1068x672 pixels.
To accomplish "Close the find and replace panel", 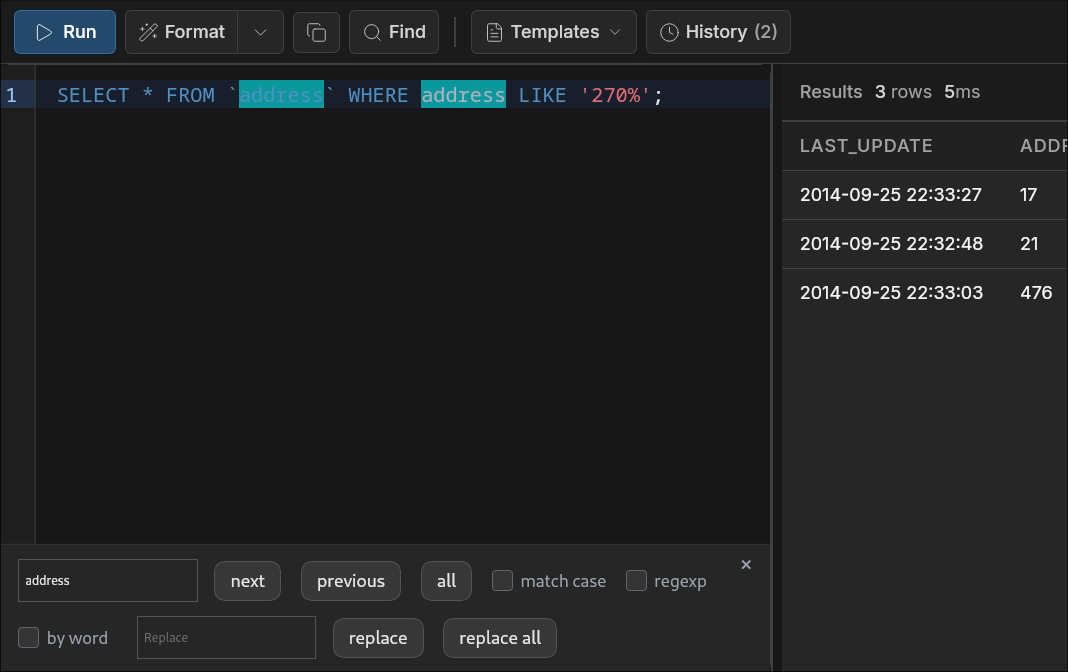I will (746, 564).
